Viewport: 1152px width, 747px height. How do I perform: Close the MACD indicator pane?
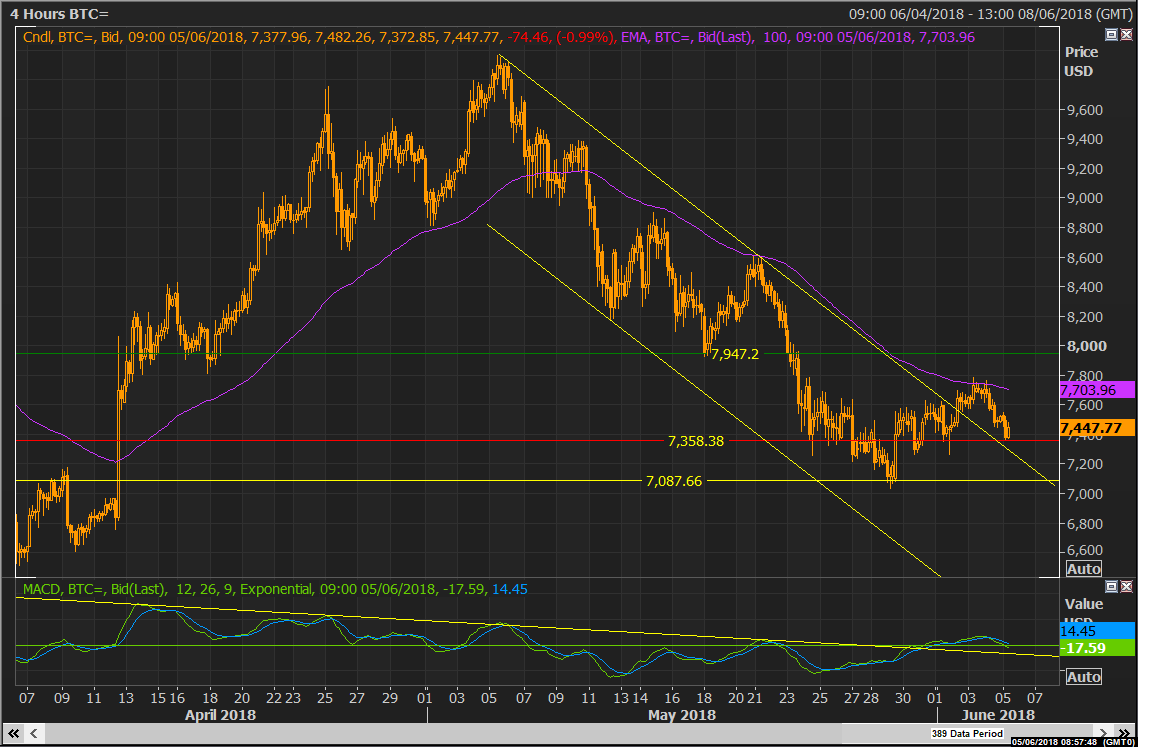(1126, 587)
